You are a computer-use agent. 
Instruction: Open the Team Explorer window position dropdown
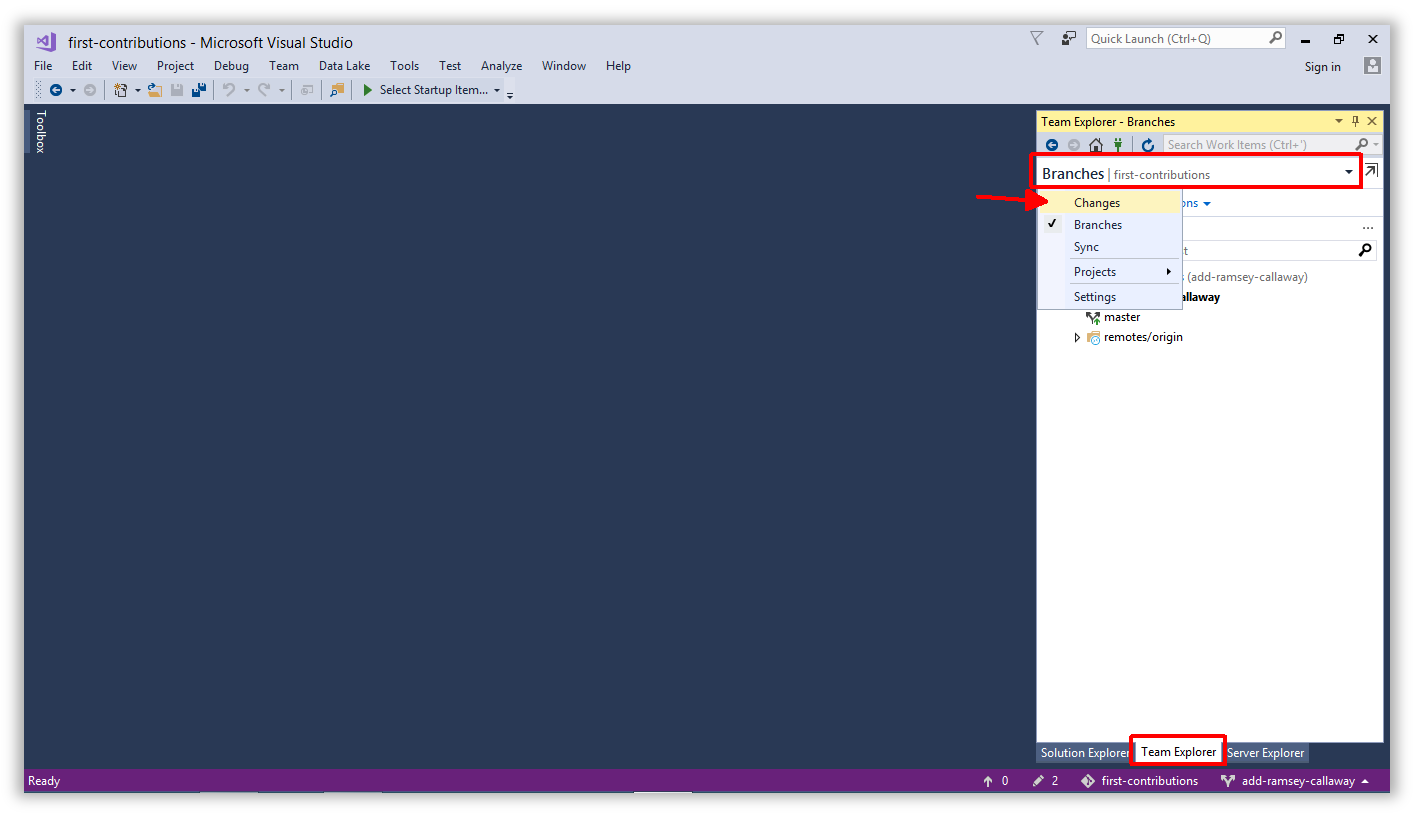click(x=1340, y=121)
